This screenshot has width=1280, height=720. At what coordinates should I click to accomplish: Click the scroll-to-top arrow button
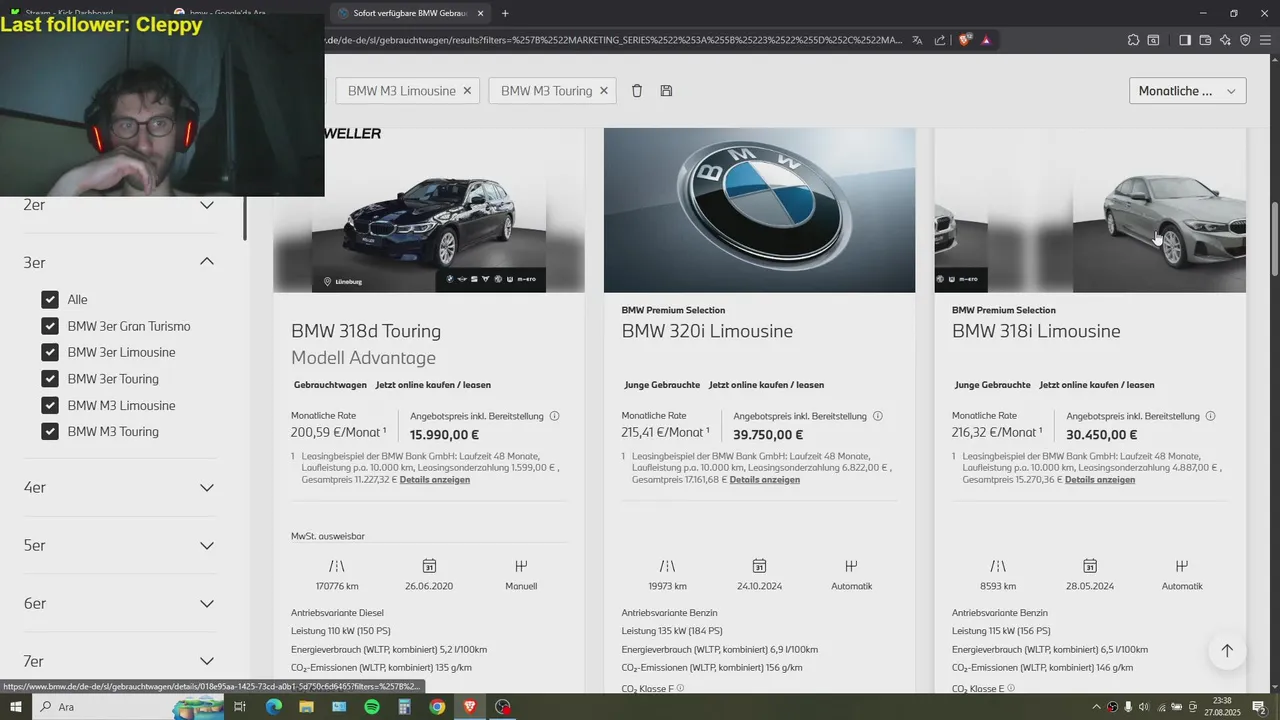point(1227,651)
